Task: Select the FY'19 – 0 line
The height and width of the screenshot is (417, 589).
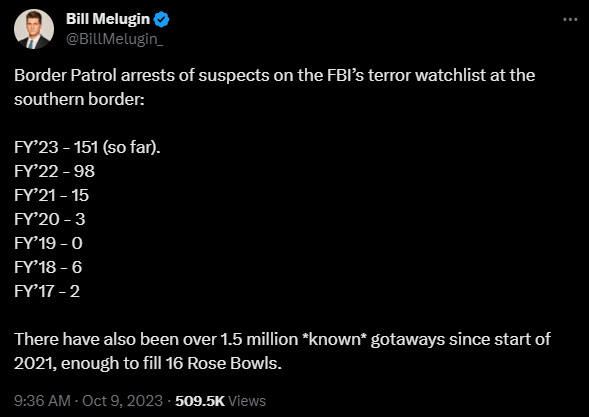Action: point(48,243)
